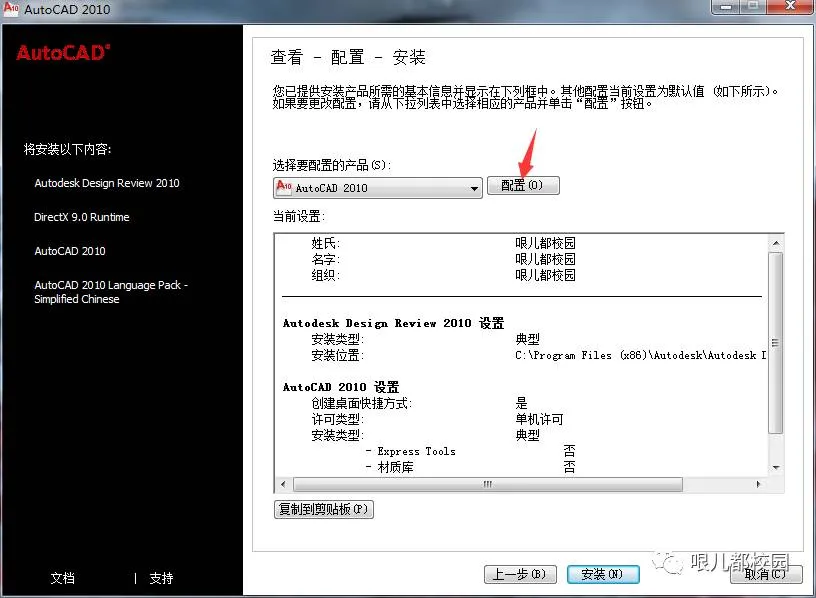This screenshot has height=598, width=816.
Task: Select AutoCAD 2010 Language Pack Simplified Chinese
Action: point(111,292)
